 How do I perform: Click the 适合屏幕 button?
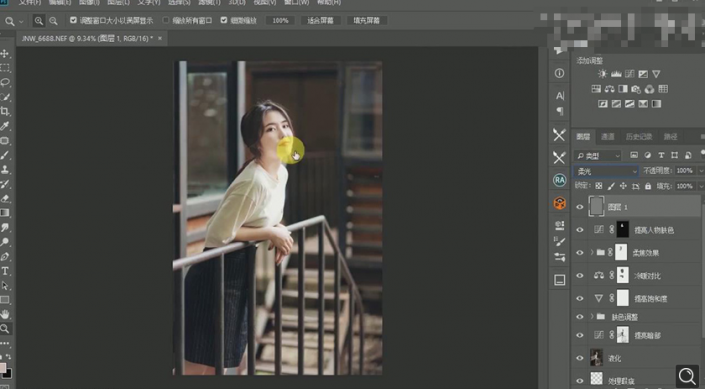click(x=320, y=21)
